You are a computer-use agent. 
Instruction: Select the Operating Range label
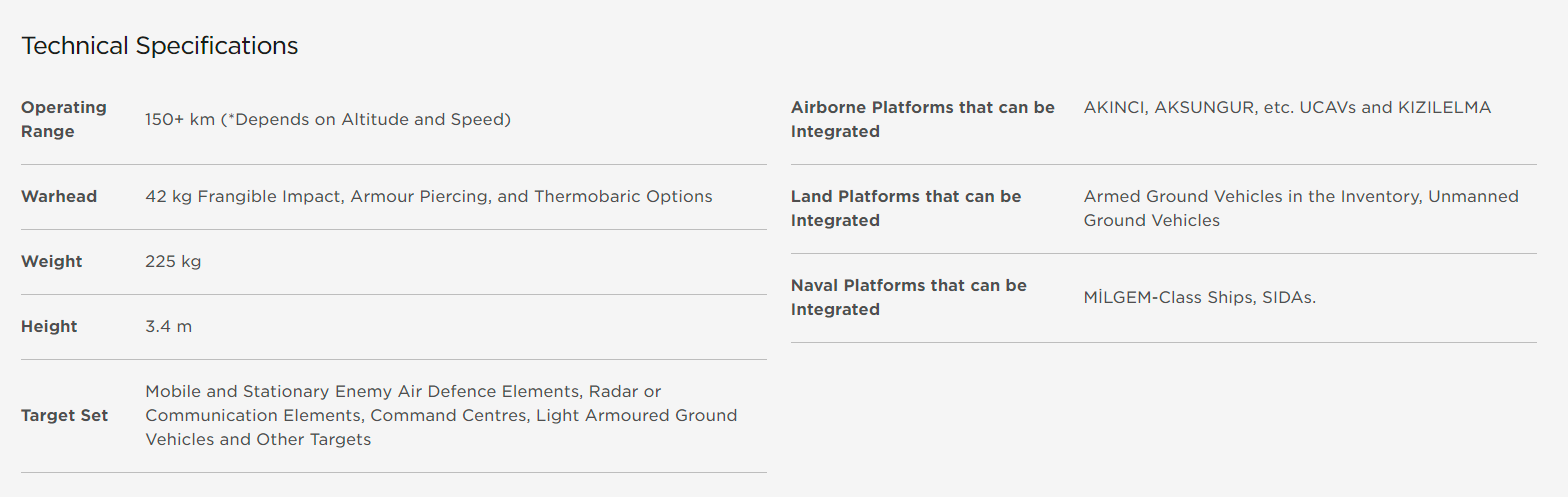[64, 119]
